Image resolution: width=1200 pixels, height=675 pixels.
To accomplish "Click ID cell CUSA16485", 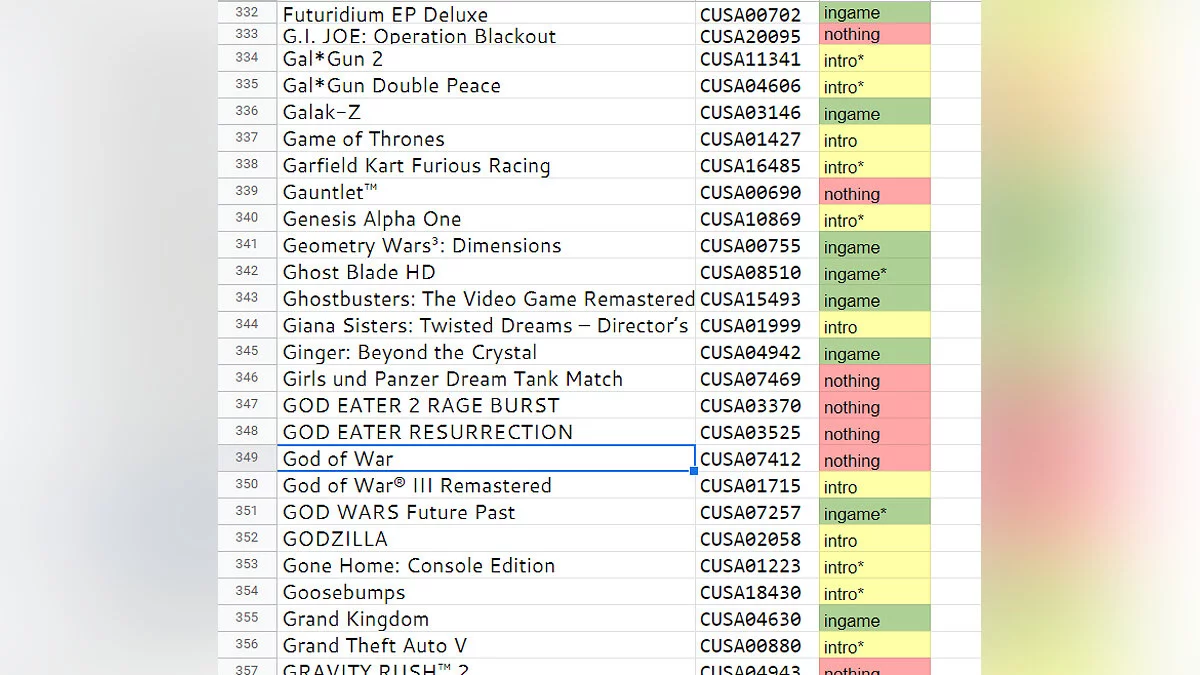I will pyautogui.click(x=757, y=166).
